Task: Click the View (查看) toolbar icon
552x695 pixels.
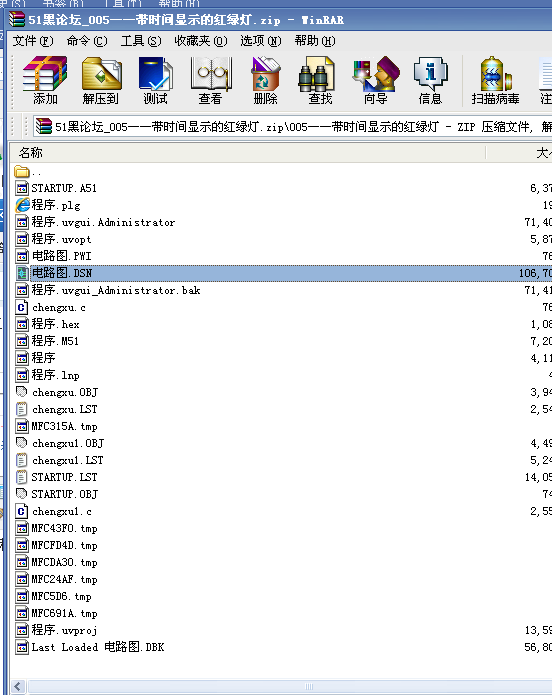Action: coord(211,80)
